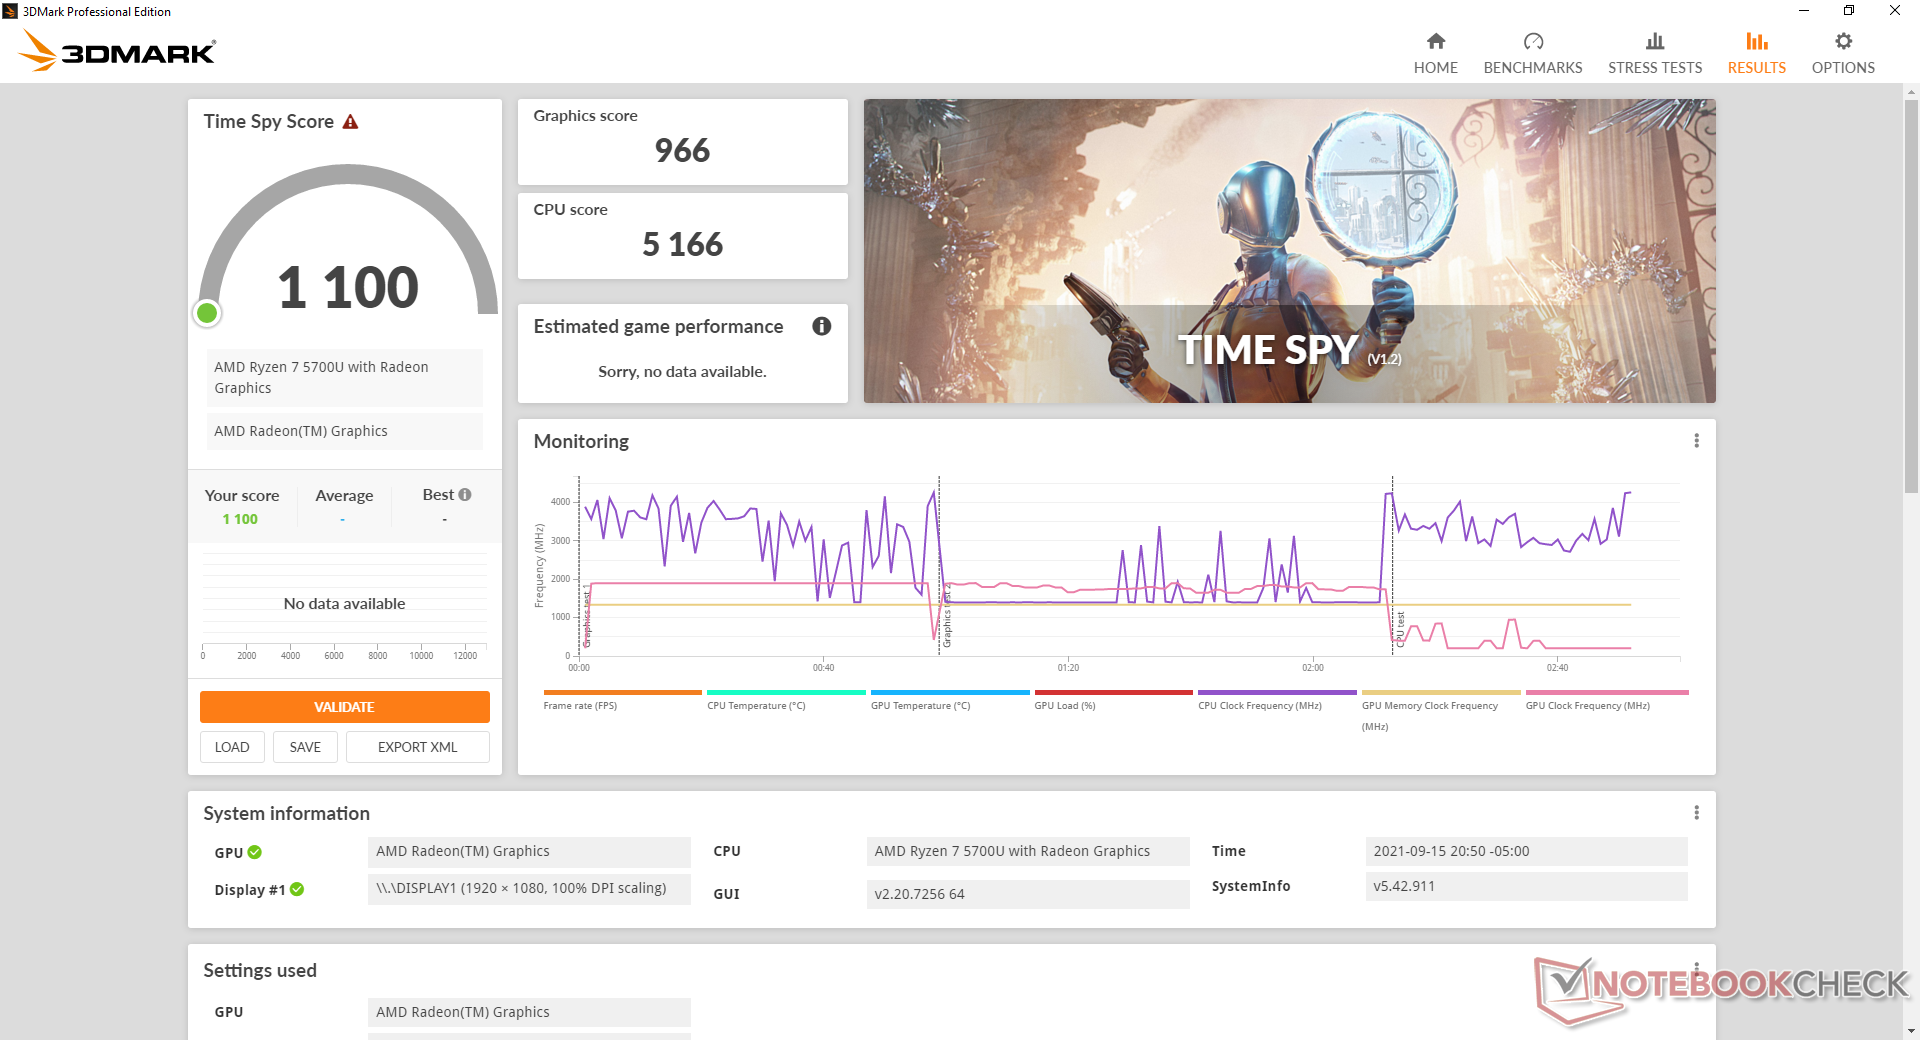
Task: Click the Display #1 green check icon
Action: click(x=297, y=889)
